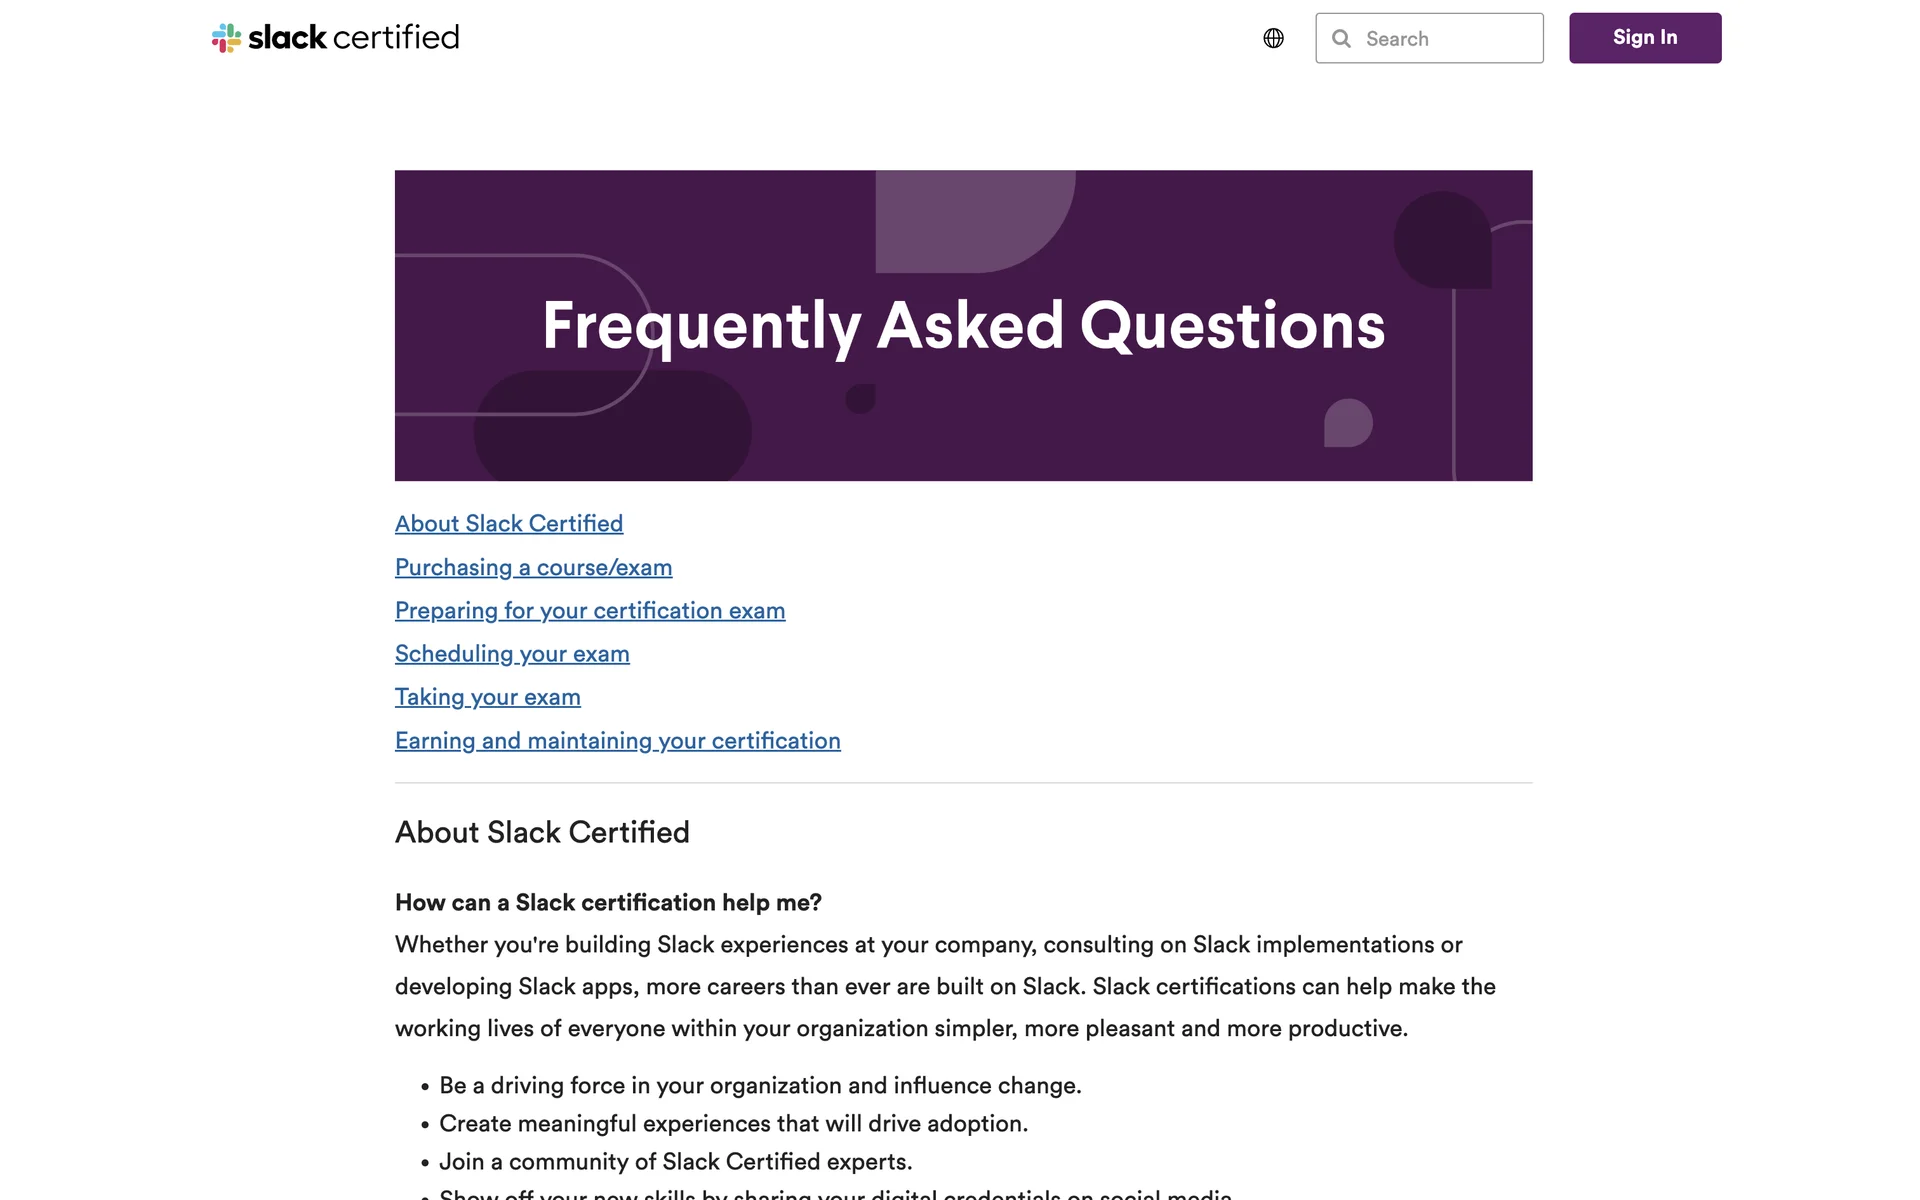The width and height of the screenshot is (1920, 1200).
Task: Click the magnifying glass search icon
Action: click(1342, 39)
